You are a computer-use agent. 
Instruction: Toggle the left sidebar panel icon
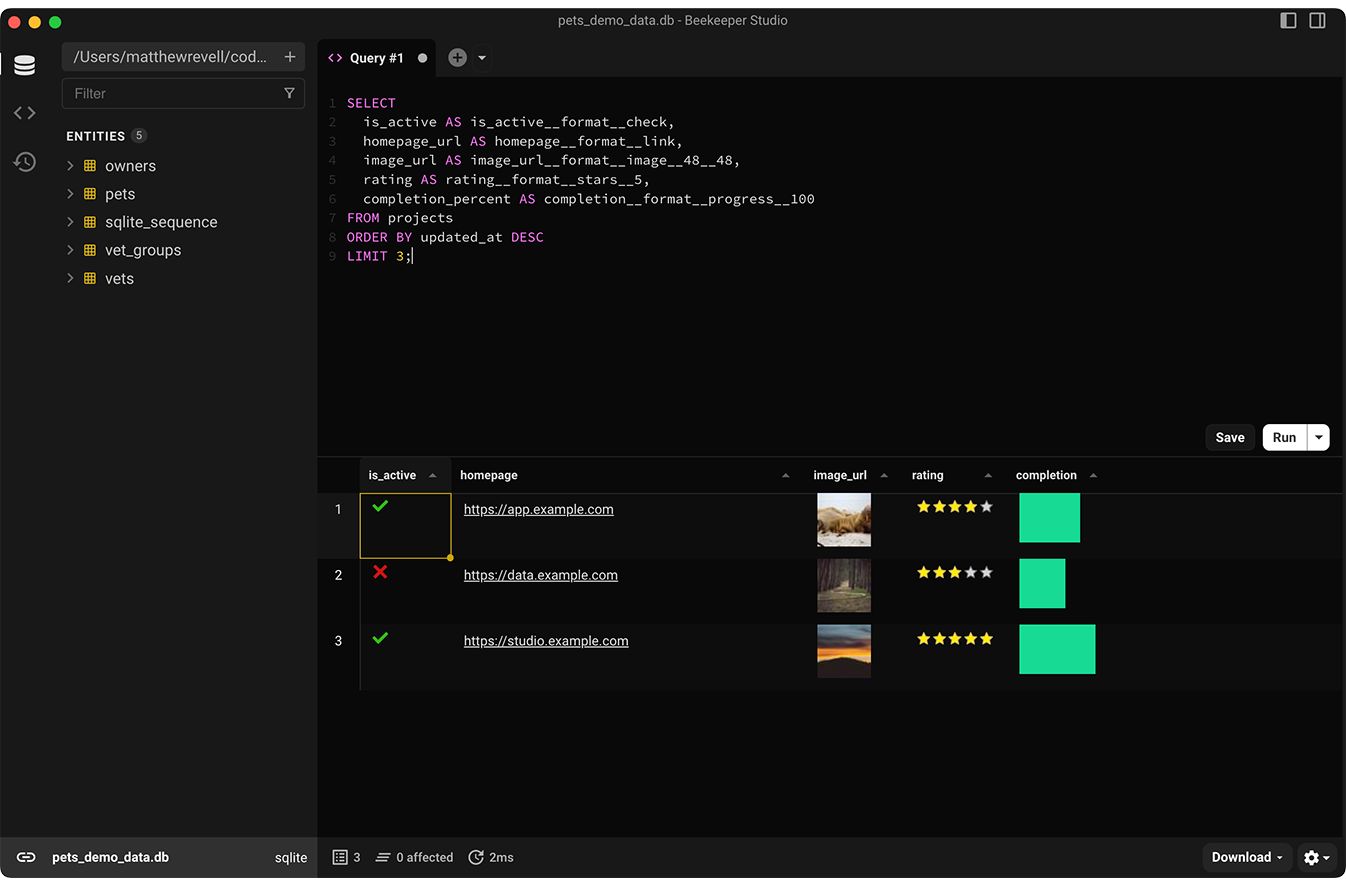pos(1288,20)
